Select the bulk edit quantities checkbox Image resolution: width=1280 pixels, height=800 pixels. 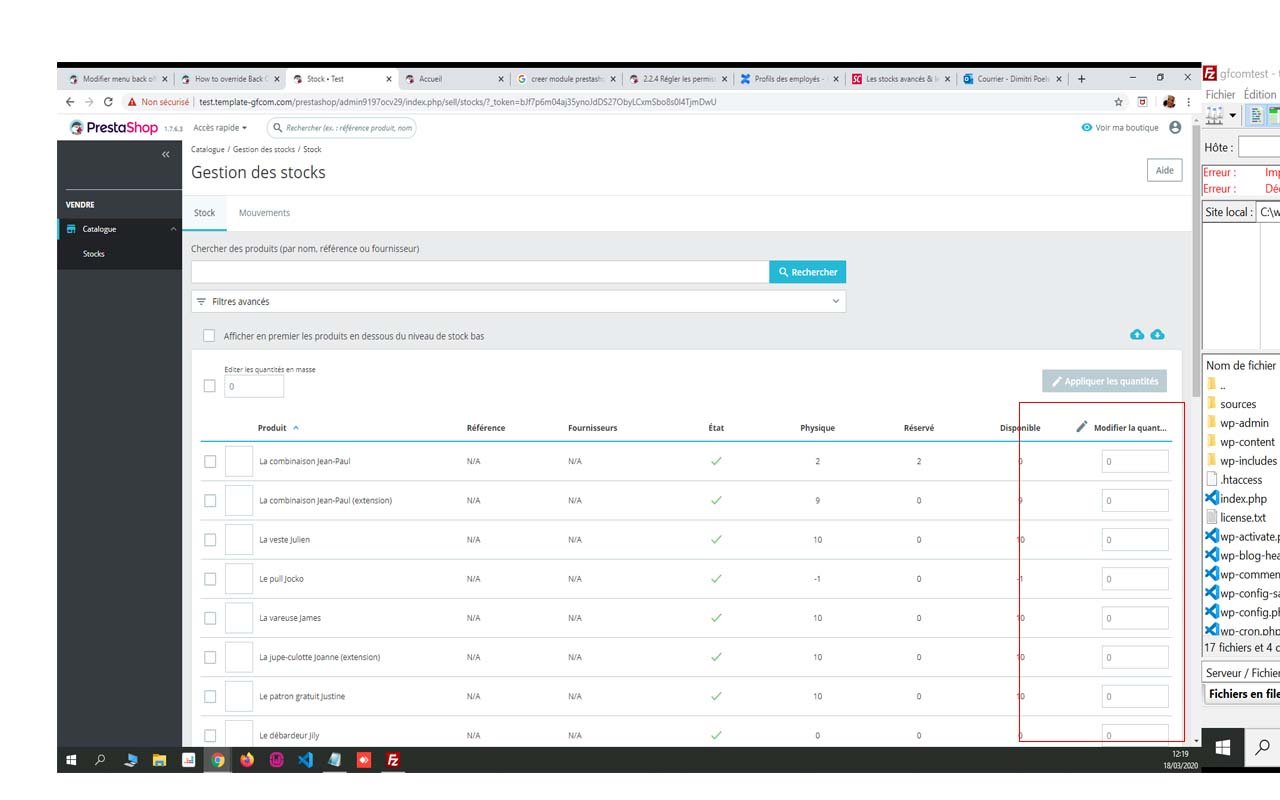(x=209, y=386)
